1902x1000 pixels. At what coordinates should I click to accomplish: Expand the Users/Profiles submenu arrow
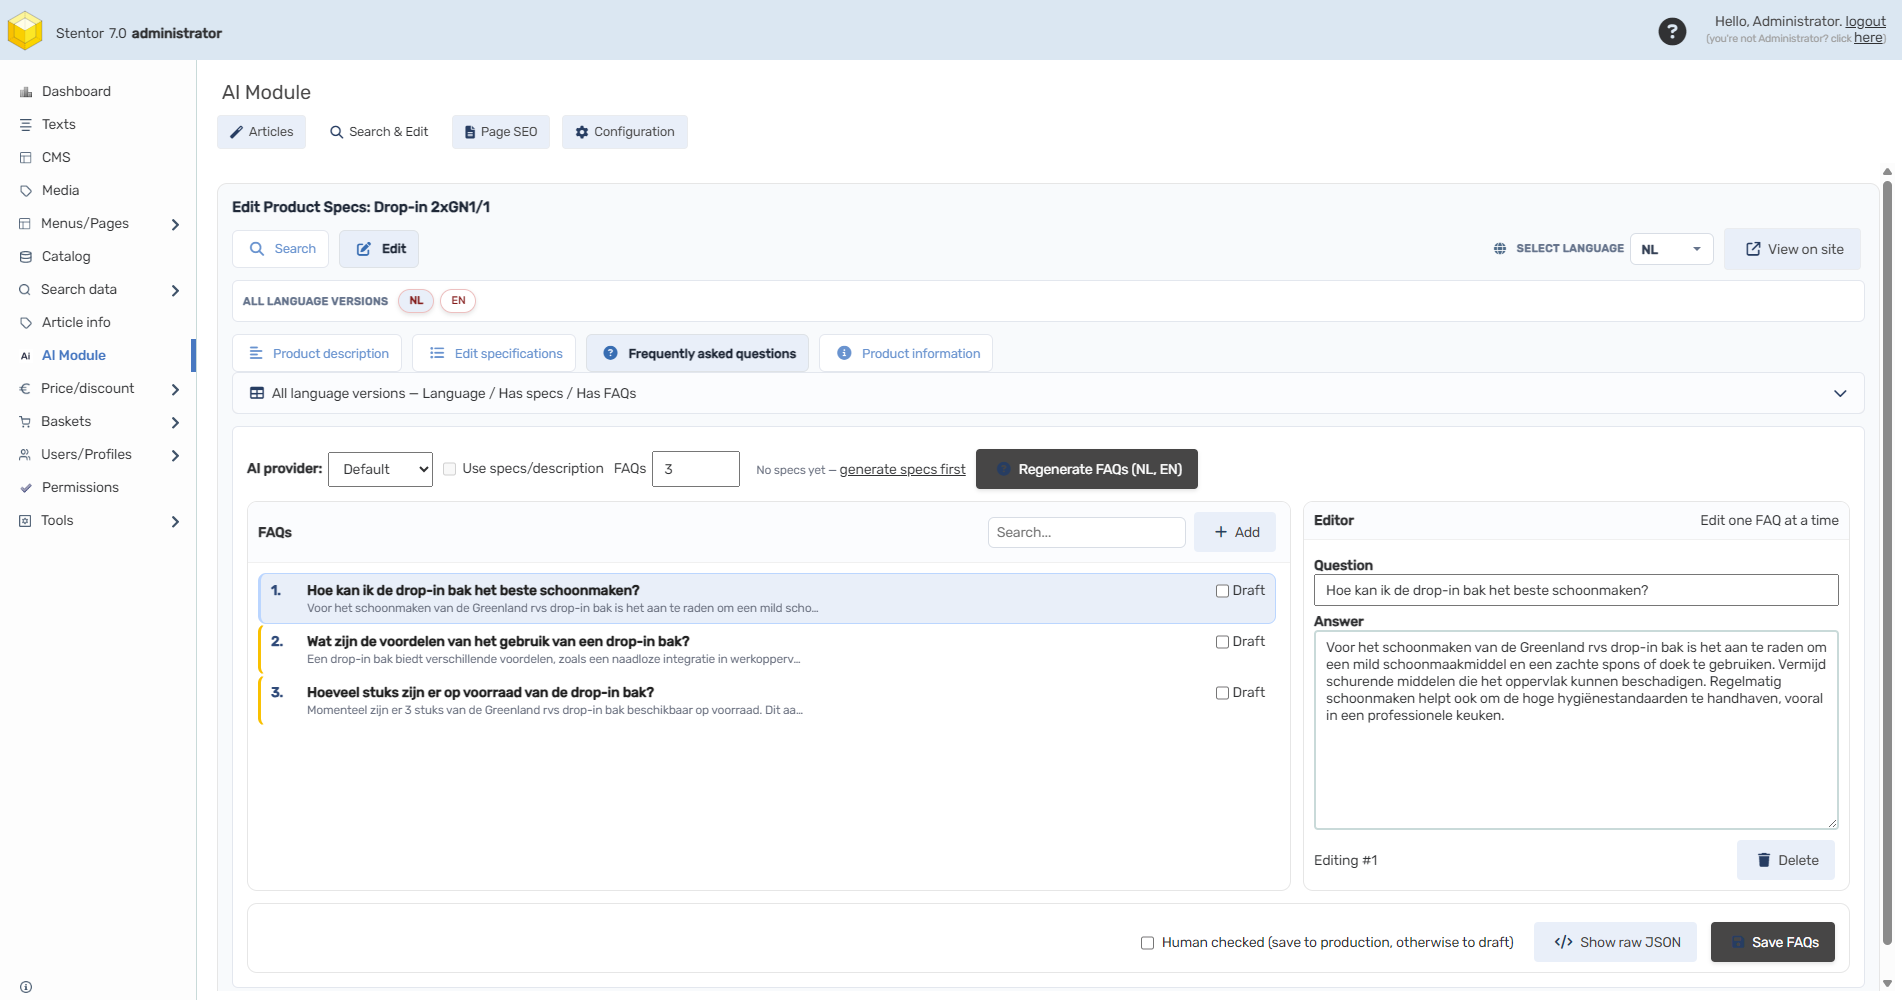coord(175,456)
